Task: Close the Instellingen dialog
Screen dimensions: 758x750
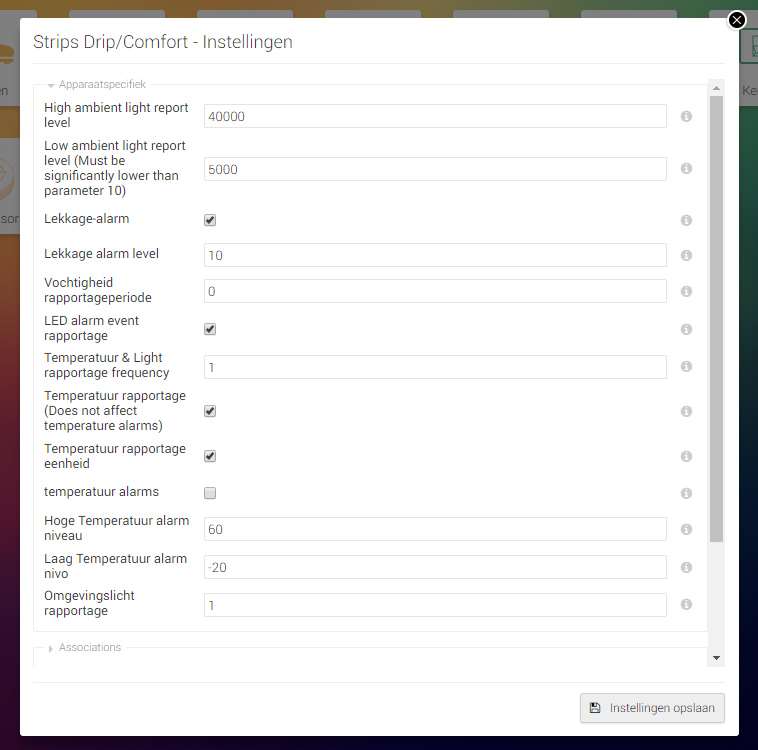Action: [x=737, y=19]
